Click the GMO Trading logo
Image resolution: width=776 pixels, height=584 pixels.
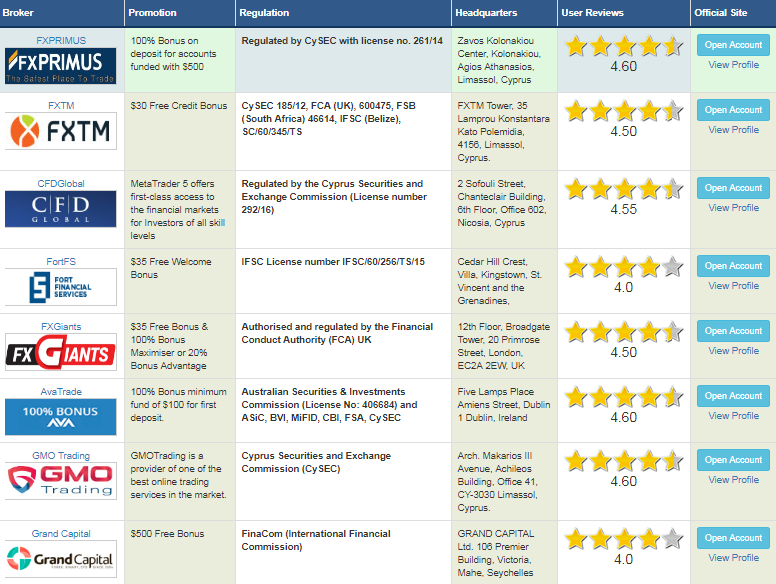tap(61, 481)
